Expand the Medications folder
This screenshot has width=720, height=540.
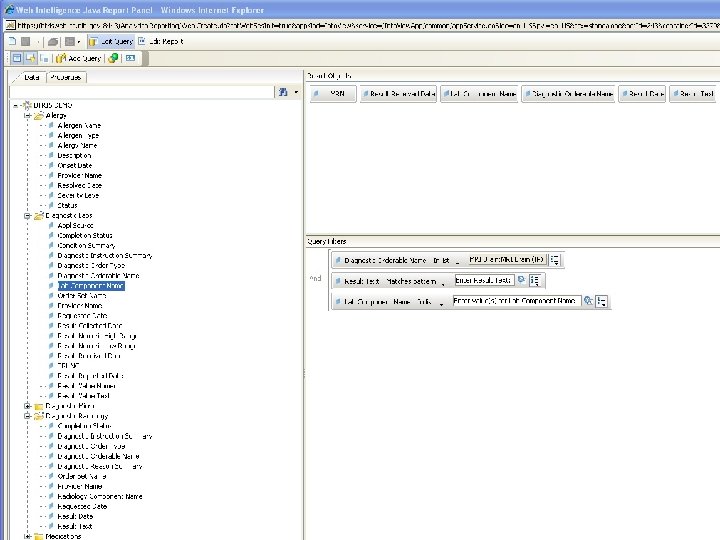pos(28,536)
